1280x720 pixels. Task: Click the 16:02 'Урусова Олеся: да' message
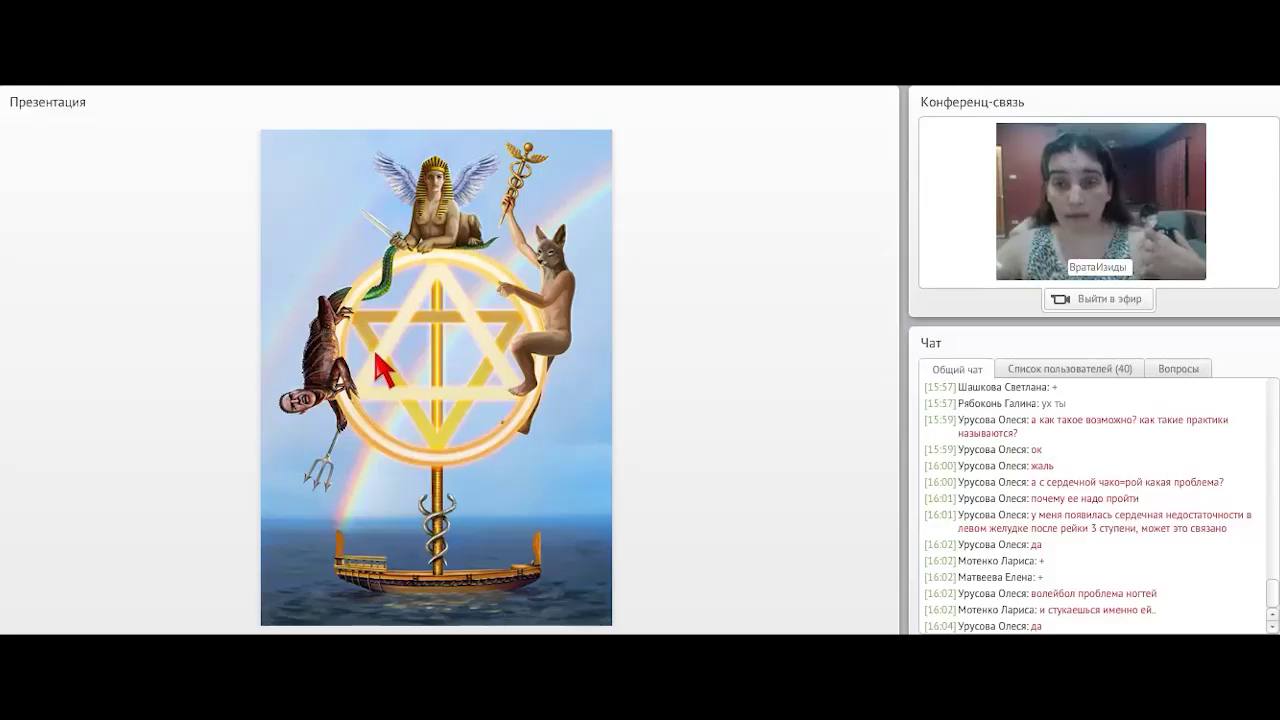pos(983,545)
